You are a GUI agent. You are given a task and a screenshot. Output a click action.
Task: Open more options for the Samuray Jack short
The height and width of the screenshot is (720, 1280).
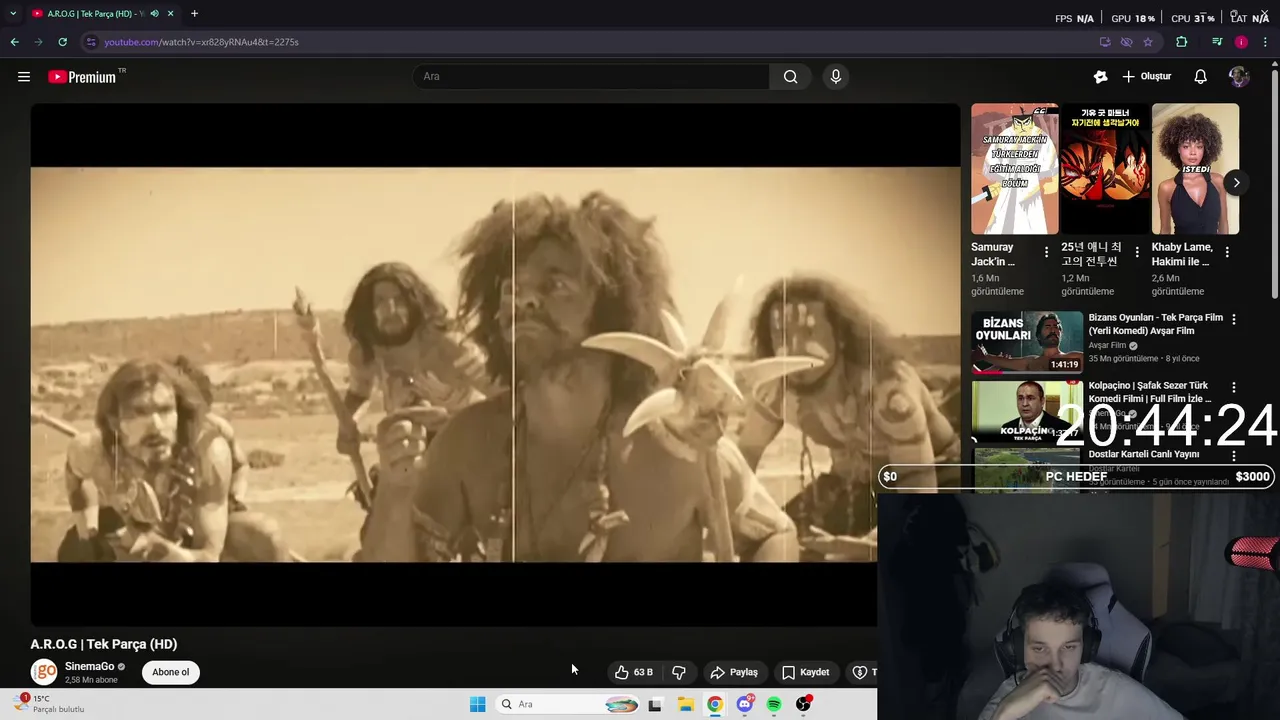click(1046, 252)
